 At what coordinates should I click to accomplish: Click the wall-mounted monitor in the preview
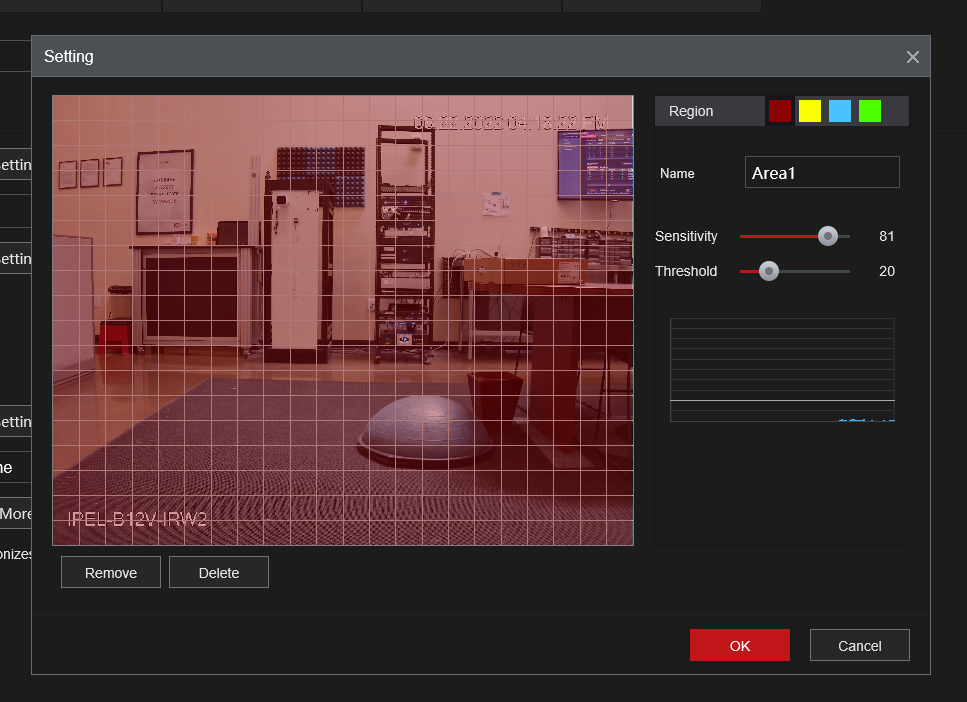click(x=595, y=165)
